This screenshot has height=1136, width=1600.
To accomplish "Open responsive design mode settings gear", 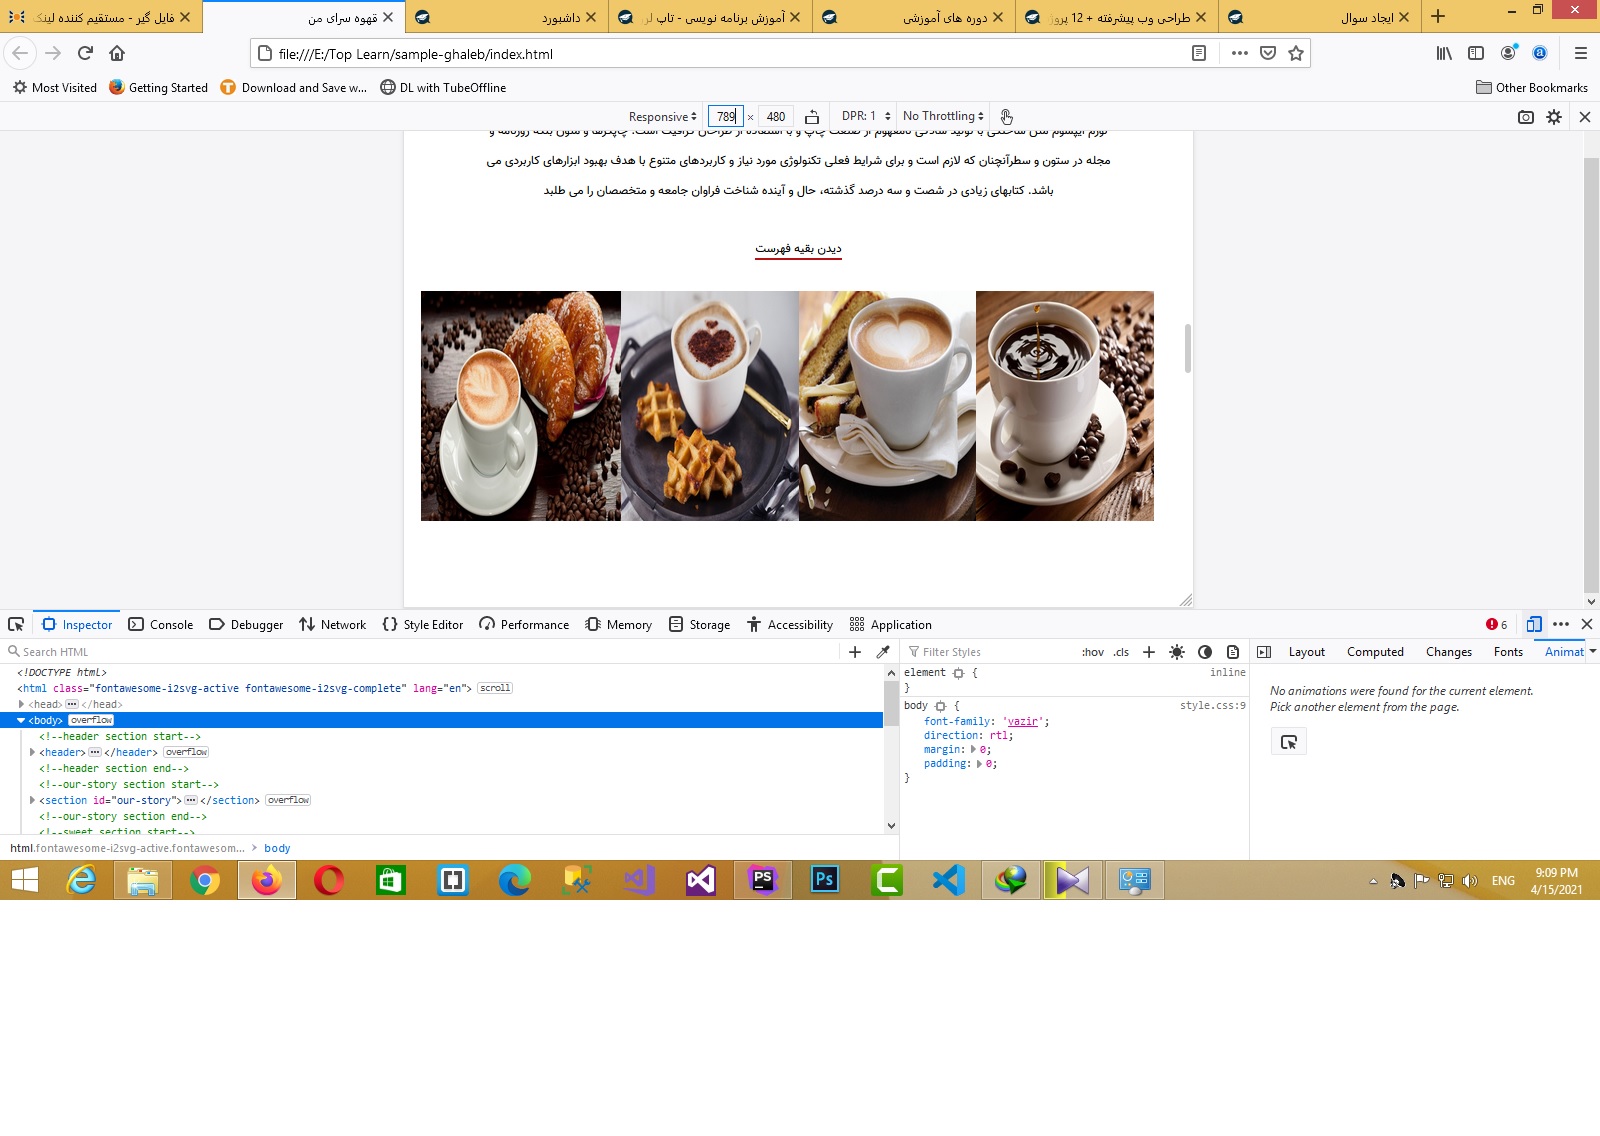I will coord(1554,117).
